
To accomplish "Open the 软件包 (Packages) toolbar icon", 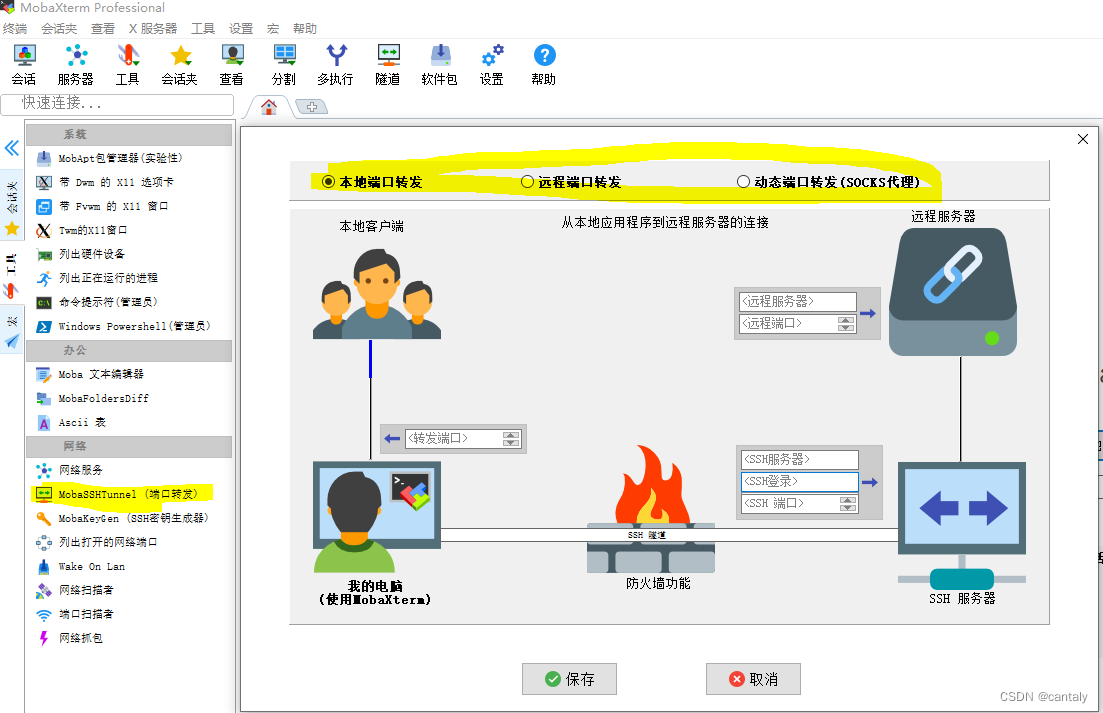I will 439,64.
